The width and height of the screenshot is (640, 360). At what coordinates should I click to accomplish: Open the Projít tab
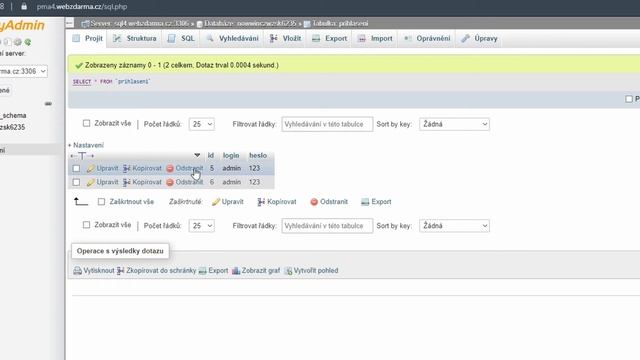[x=88, y=38]
